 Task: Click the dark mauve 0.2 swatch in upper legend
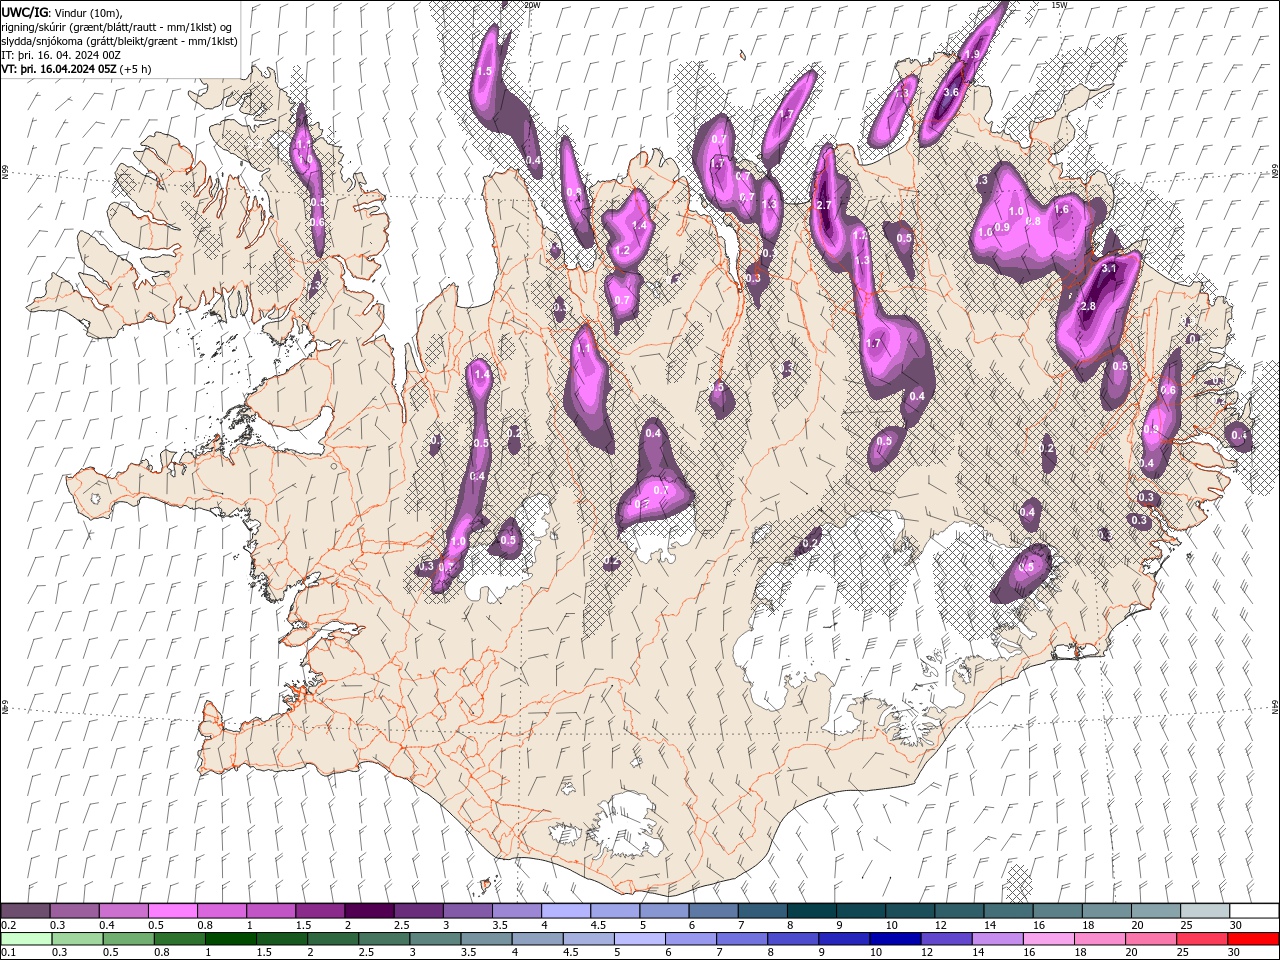26,911
